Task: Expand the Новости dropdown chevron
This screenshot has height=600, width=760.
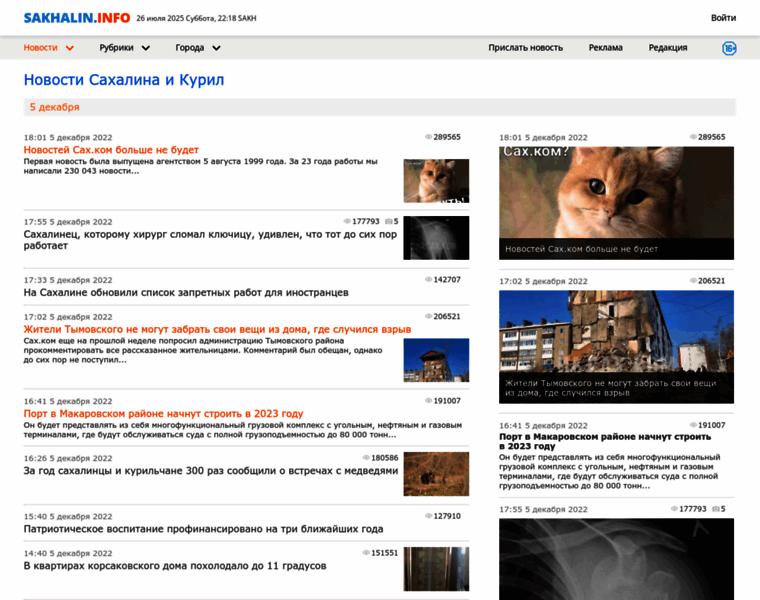Action: [70, 48]
